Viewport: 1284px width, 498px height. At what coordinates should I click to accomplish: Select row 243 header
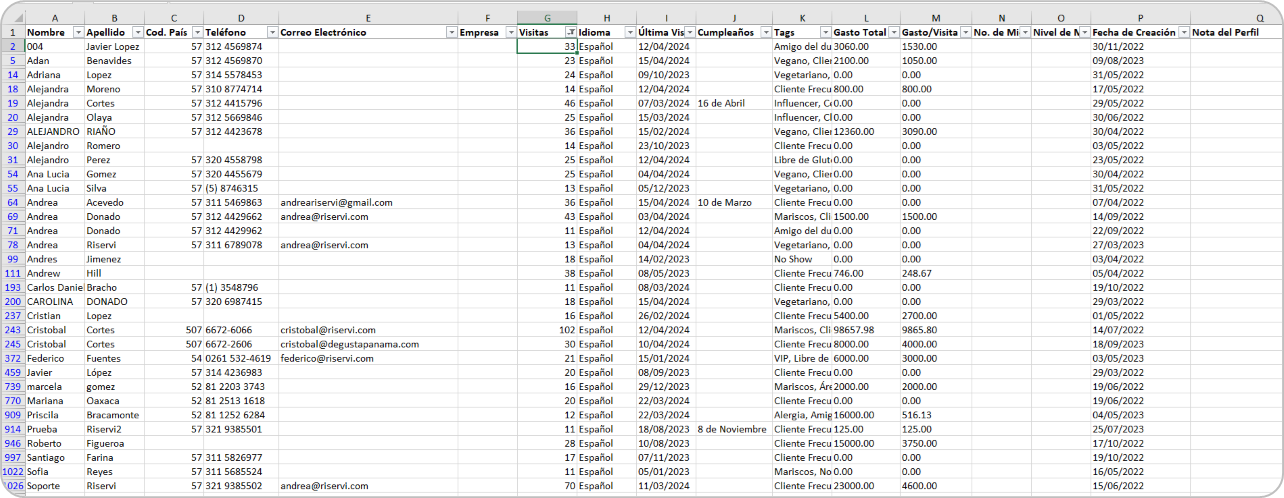tap(13, 330)
